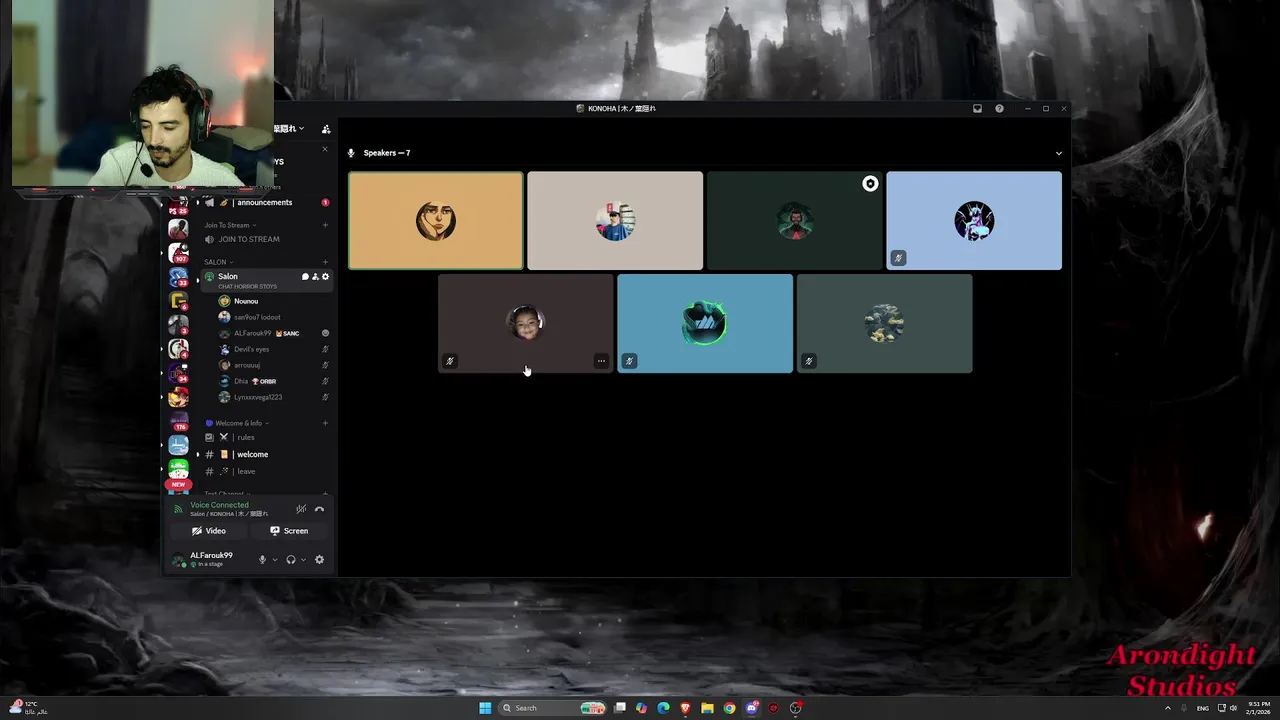Toggle noise suppression in voice panel
Image resolution: width=1280 pixels, height=720 pixels.
pos(301,509)
